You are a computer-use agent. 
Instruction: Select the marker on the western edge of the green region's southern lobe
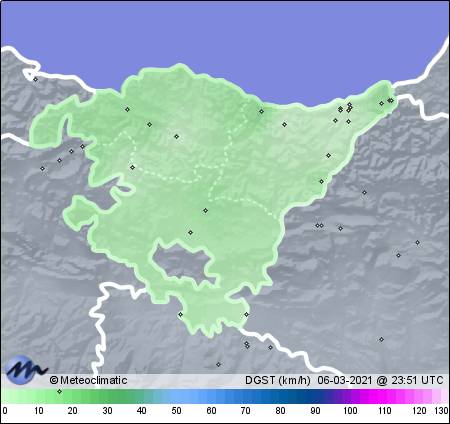(180, 314)
